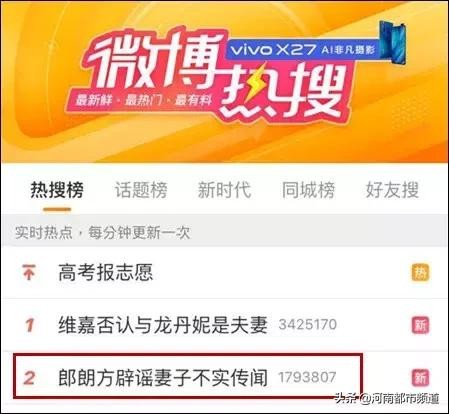Switch to the 同城榜 tab

(308, 190)
